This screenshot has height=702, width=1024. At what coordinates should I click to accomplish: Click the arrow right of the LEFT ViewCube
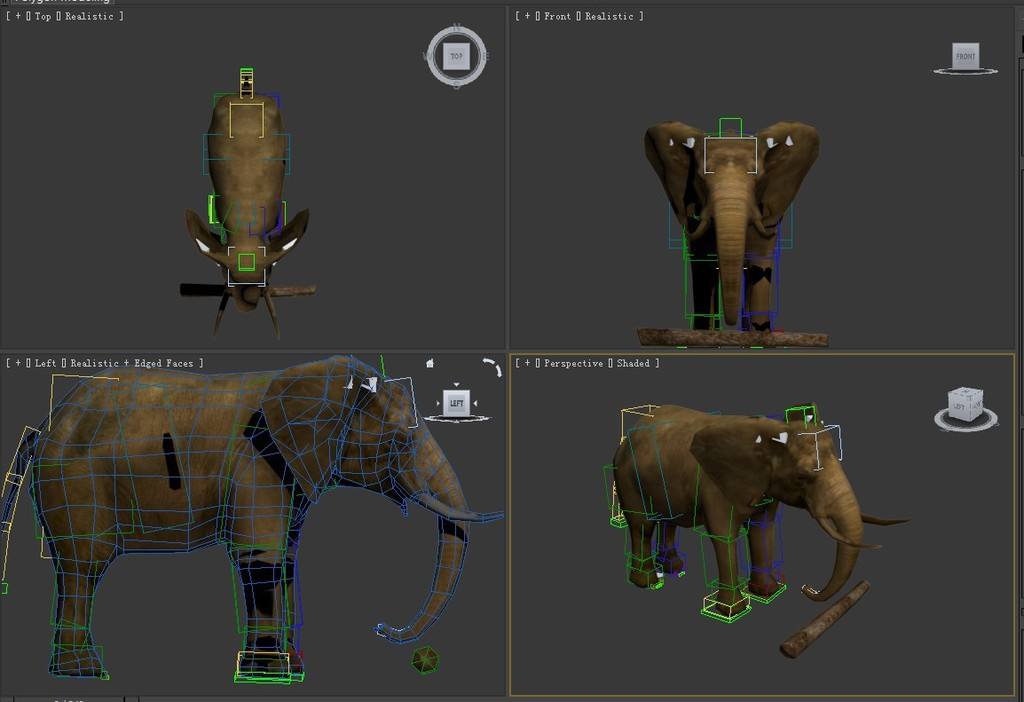pyautogui.click(x=475, y=404)
